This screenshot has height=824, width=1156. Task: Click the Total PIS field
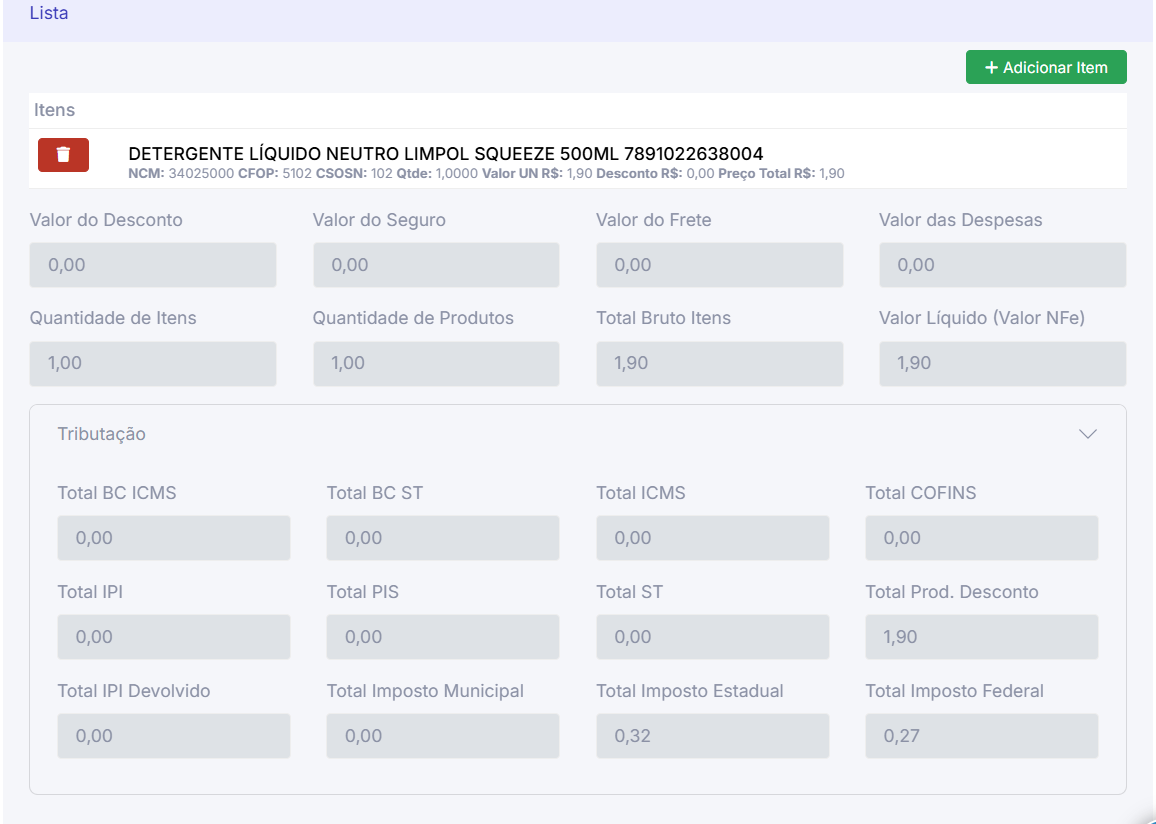click(x=443, y=637)
